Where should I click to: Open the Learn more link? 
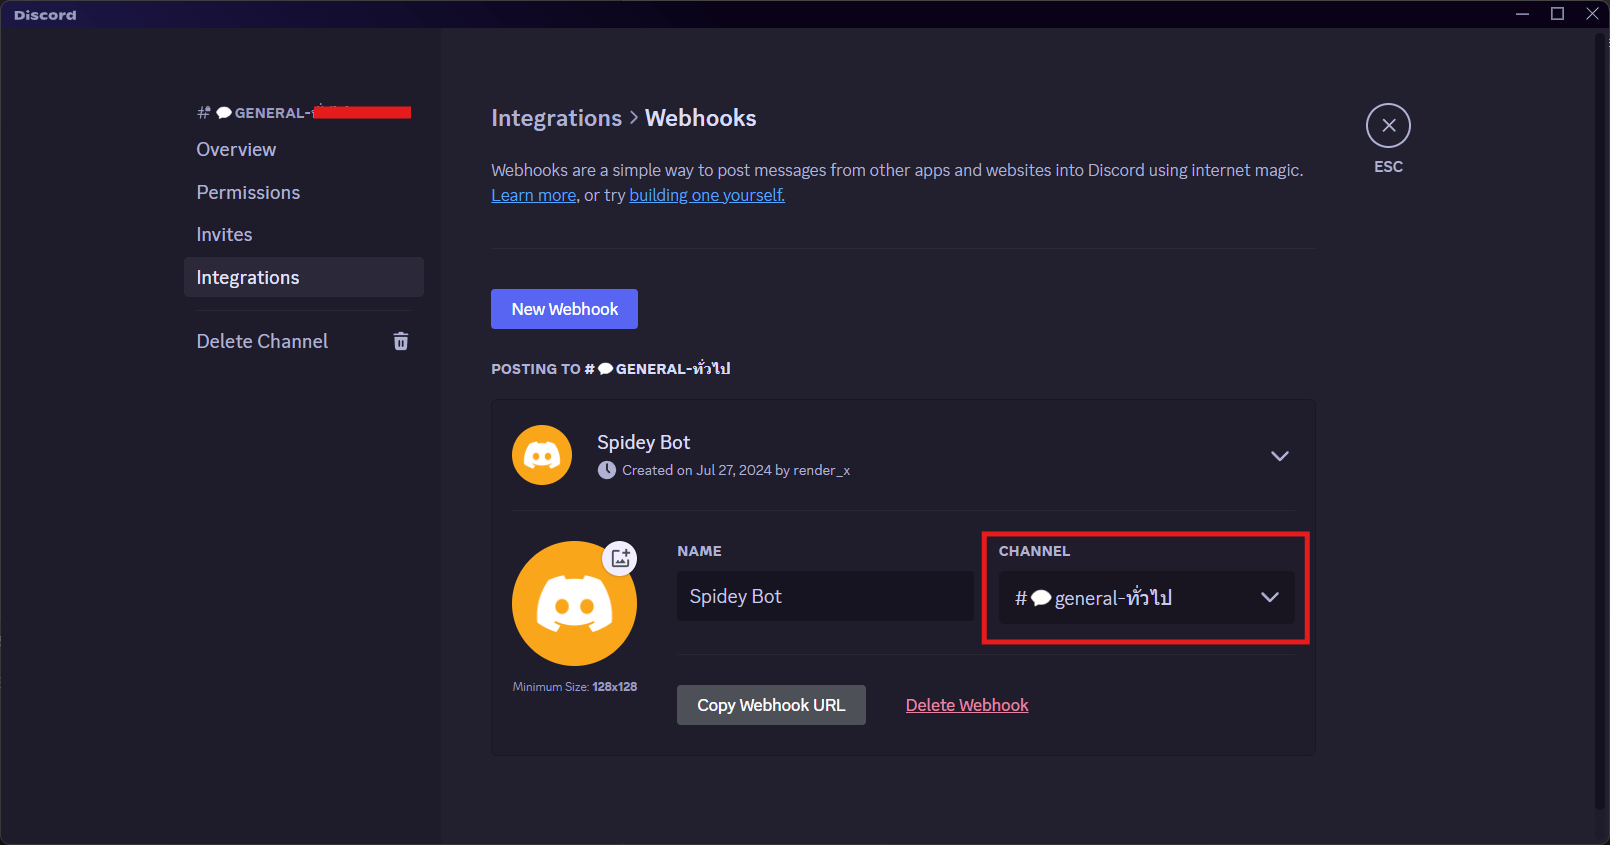(x=534, y=195)
